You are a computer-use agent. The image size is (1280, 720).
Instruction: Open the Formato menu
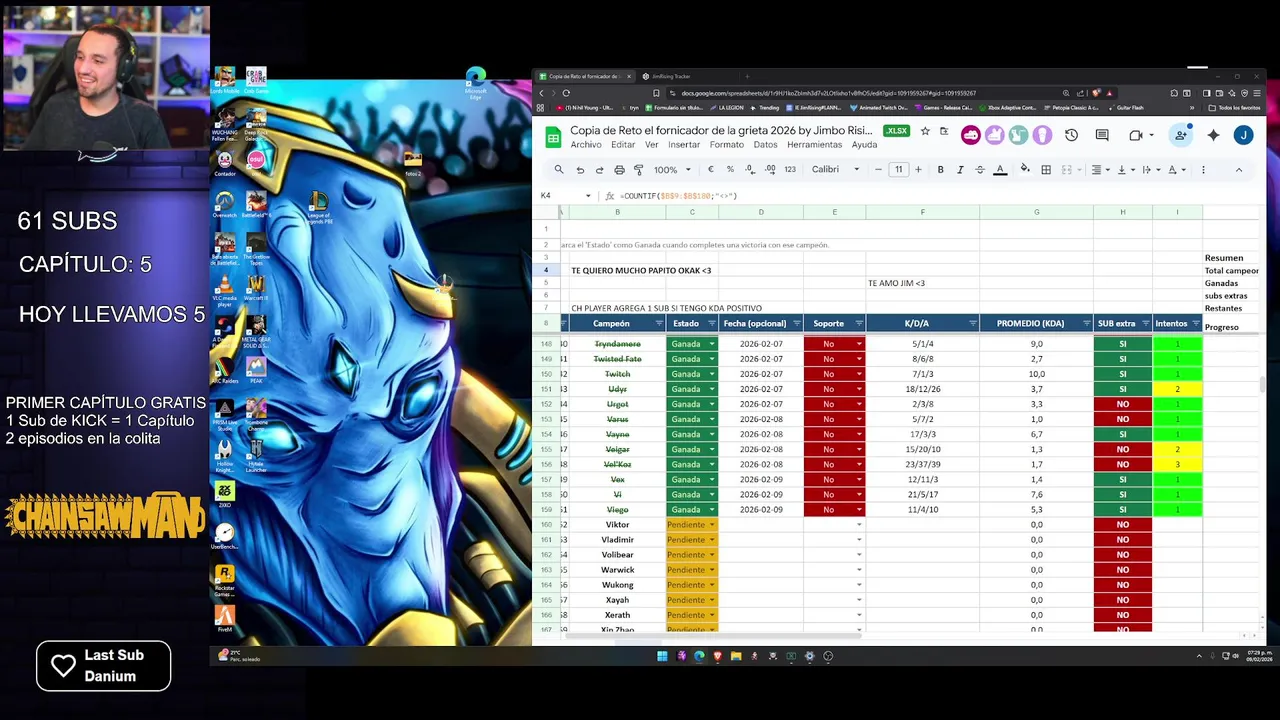tap(727, 145)
